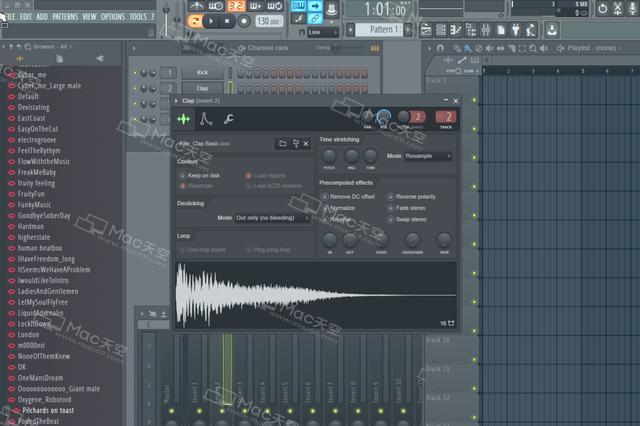
Task: Select the playlist slip tool
Action: (x=500, y=48)
